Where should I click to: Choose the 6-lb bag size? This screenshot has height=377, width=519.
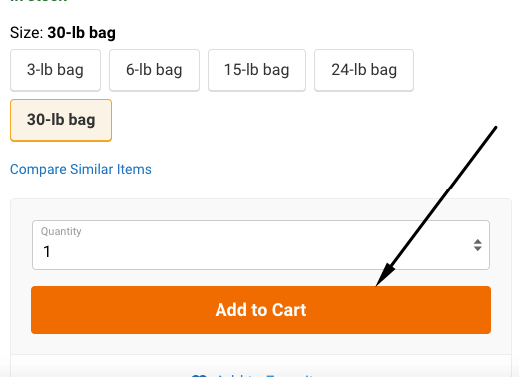point(154,70)
